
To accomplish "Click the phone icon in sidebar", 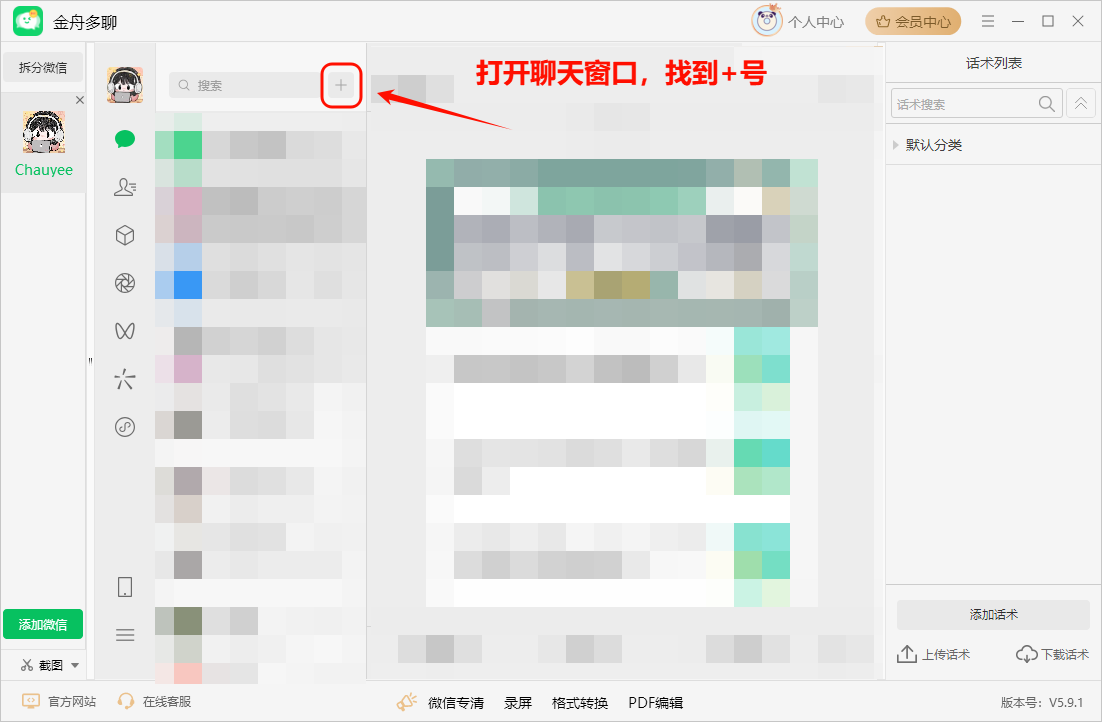I will pyautogui.click(x=125, y=587).
